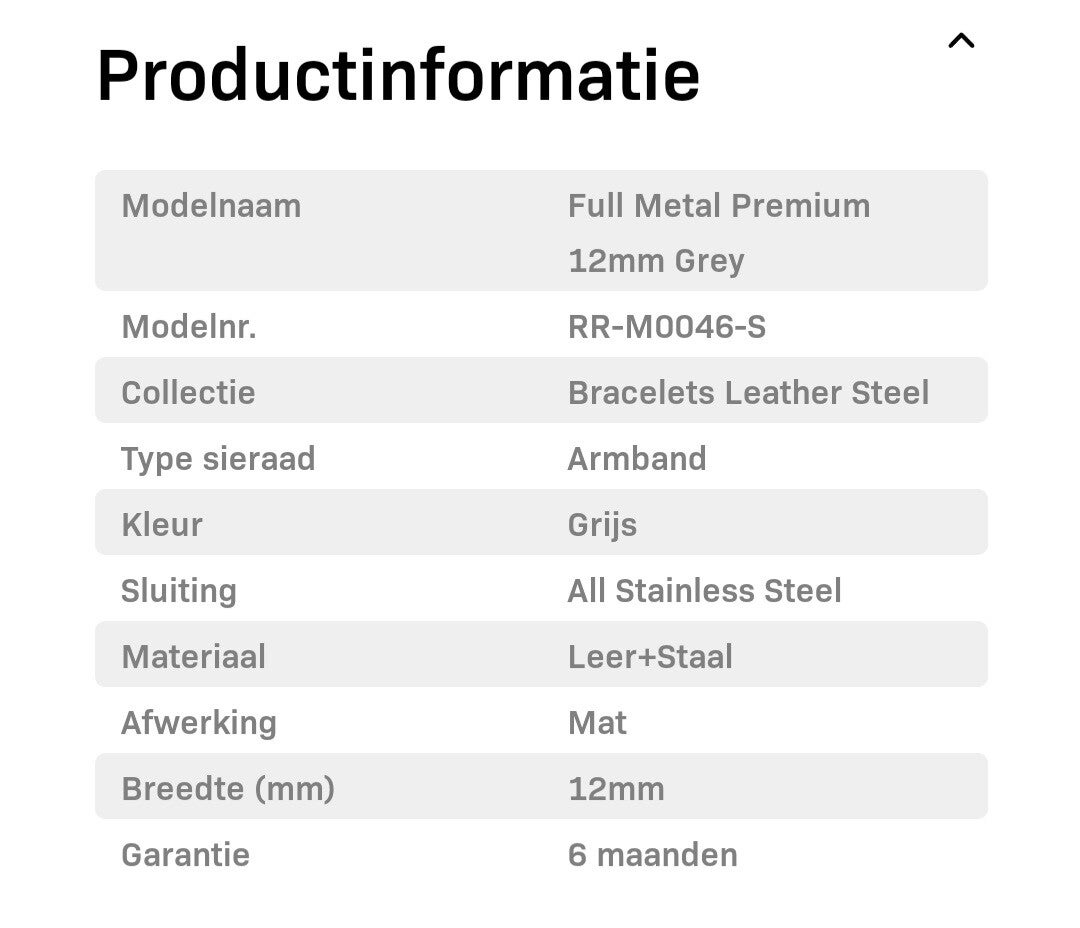Click the Collectie row label
Screen dimensions: 1080x928
(188, 393)
